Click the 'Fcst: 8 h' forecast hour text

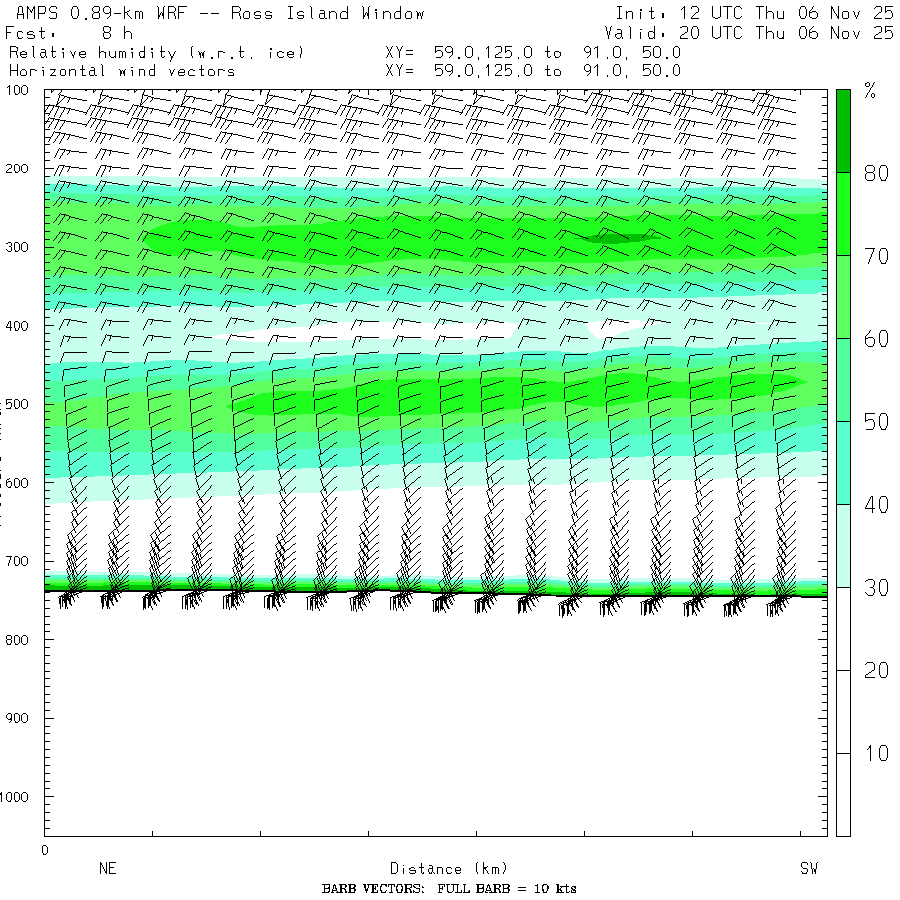[69, 33]
